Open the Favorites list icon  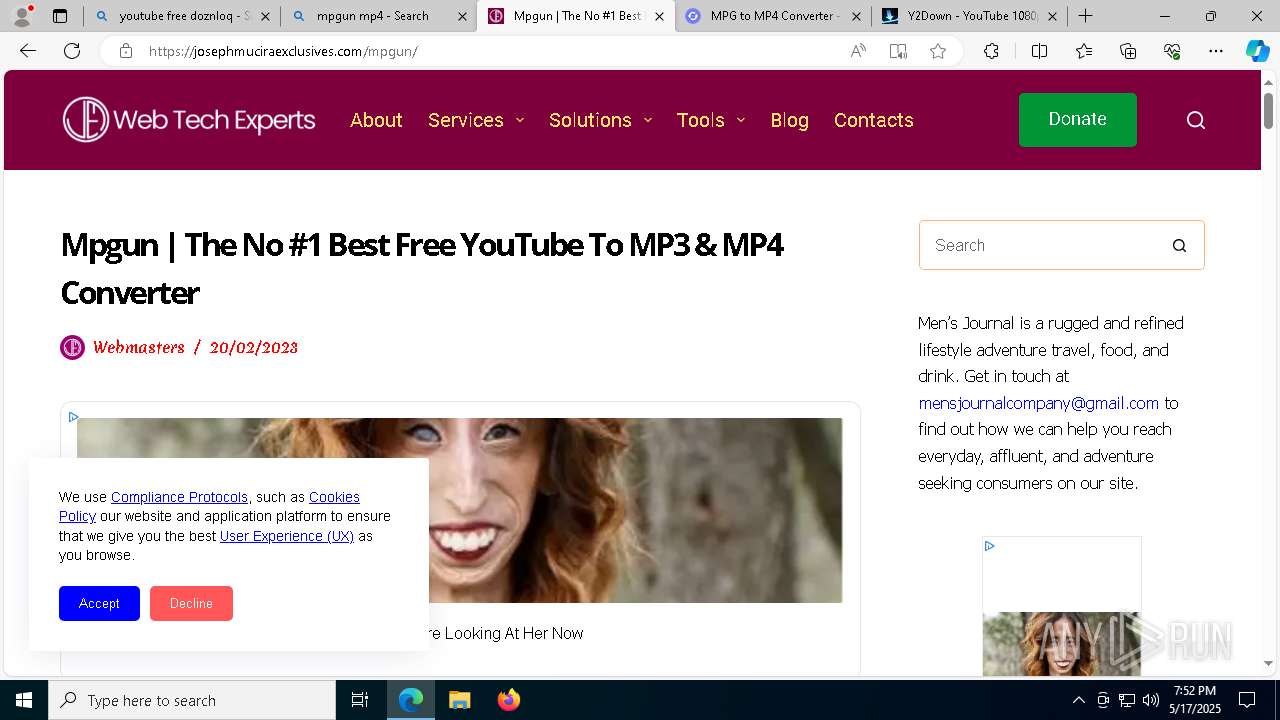[1084, 51]
